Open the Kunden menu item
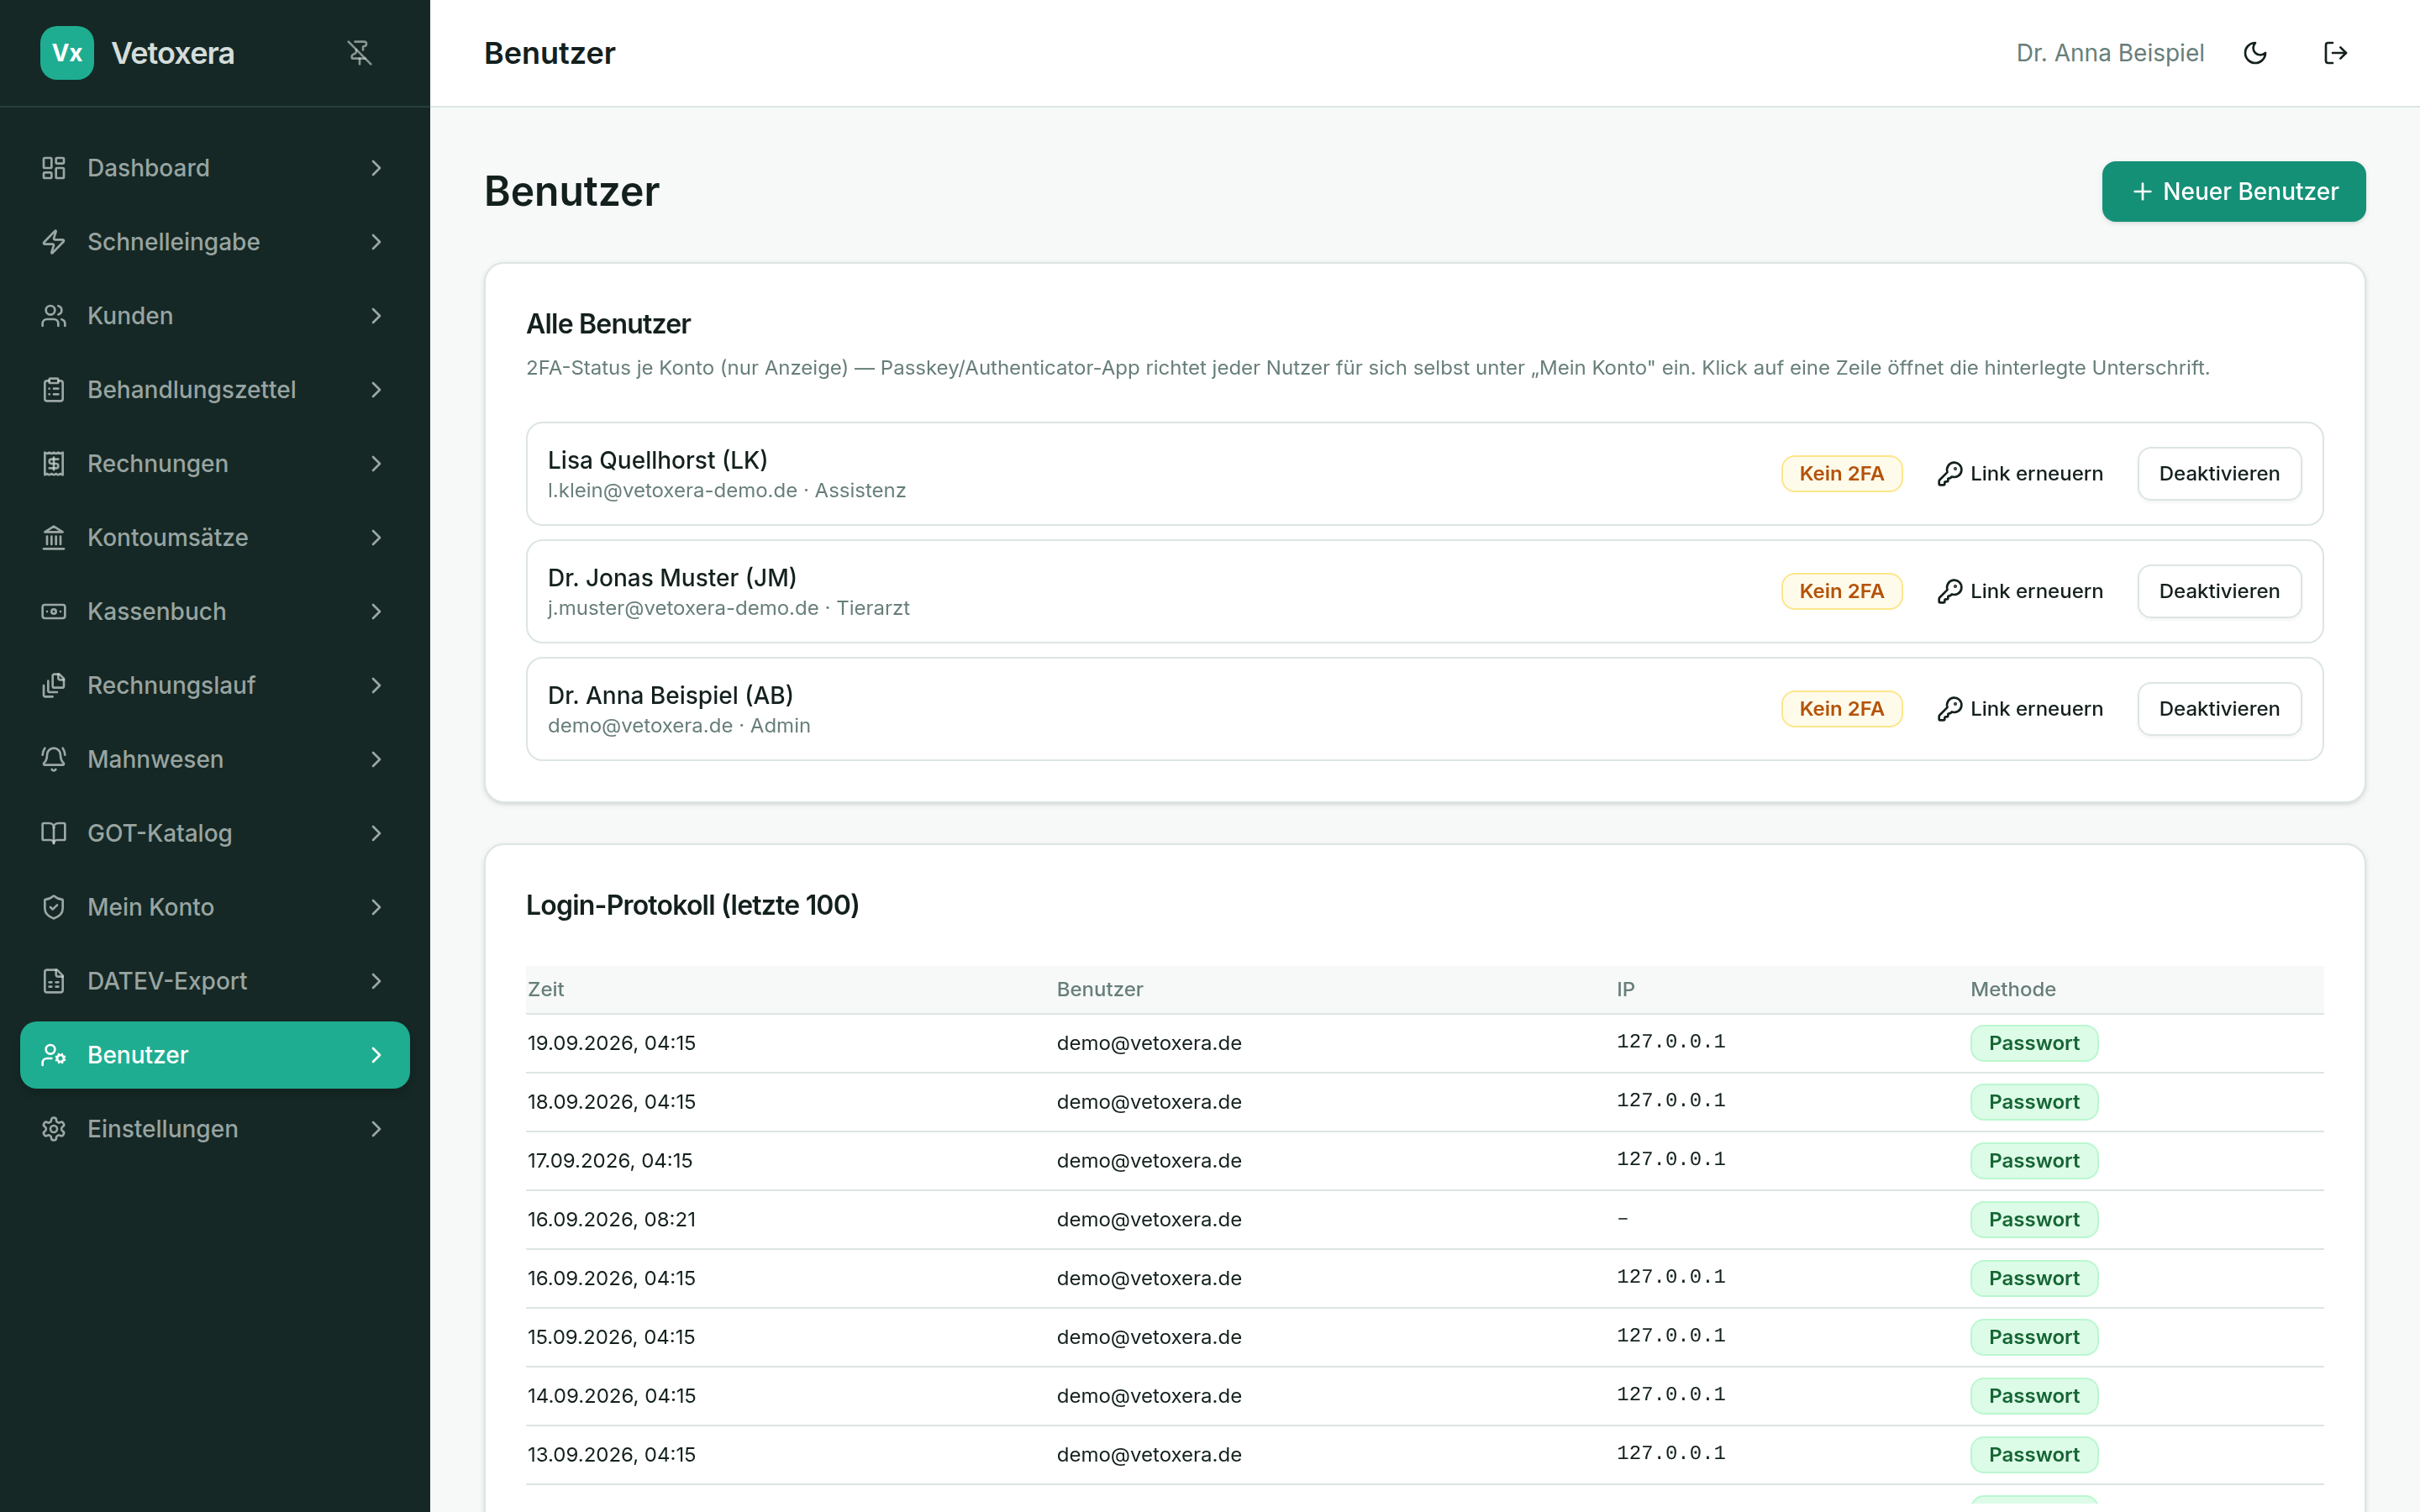Image resolution: width=2420 pixels, height=1512 pixels. tap(215, 316)
